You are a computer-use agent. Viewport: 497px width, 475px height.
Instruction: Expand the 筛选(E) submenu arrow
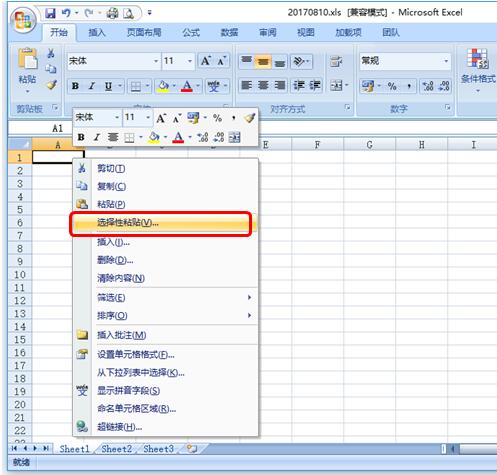(x=249, y=297)
